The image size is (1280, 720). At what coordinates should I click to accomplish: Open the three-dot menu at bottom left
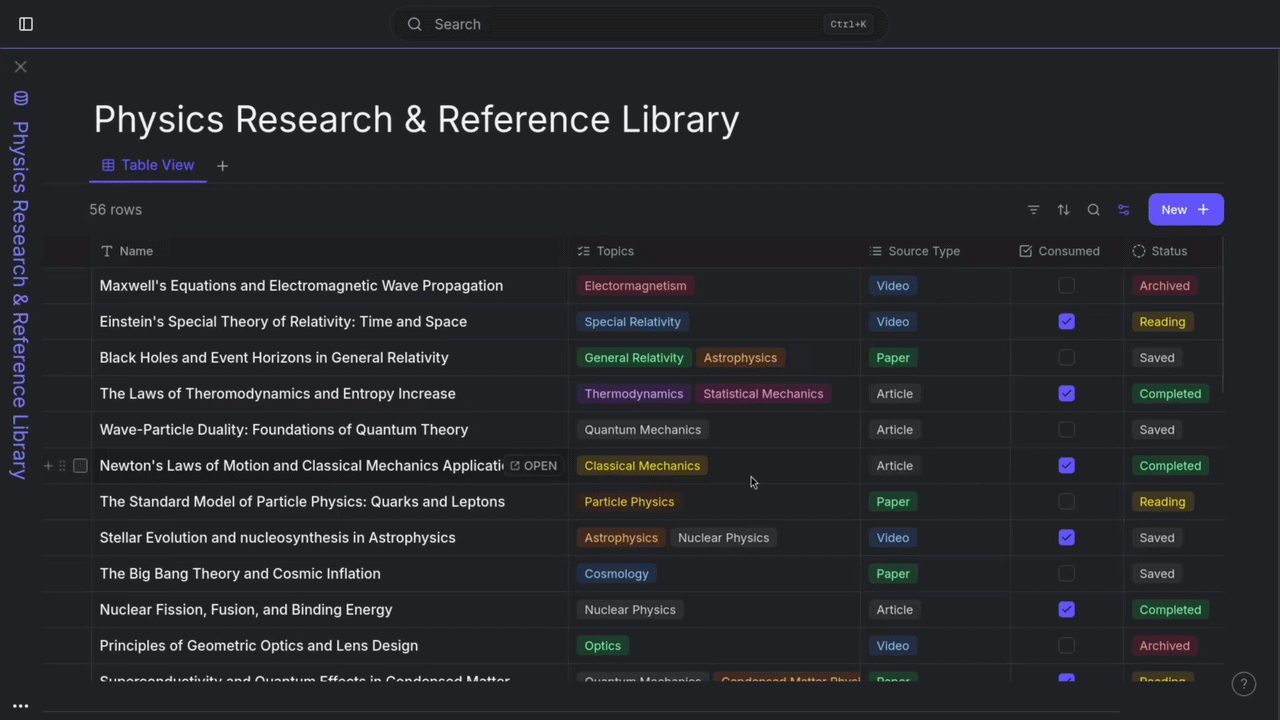pos(20,706)
